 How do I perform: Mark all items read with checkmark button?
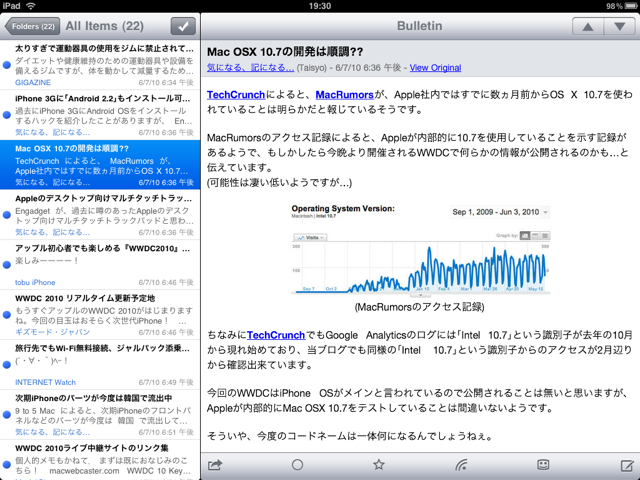pos(183,26)
